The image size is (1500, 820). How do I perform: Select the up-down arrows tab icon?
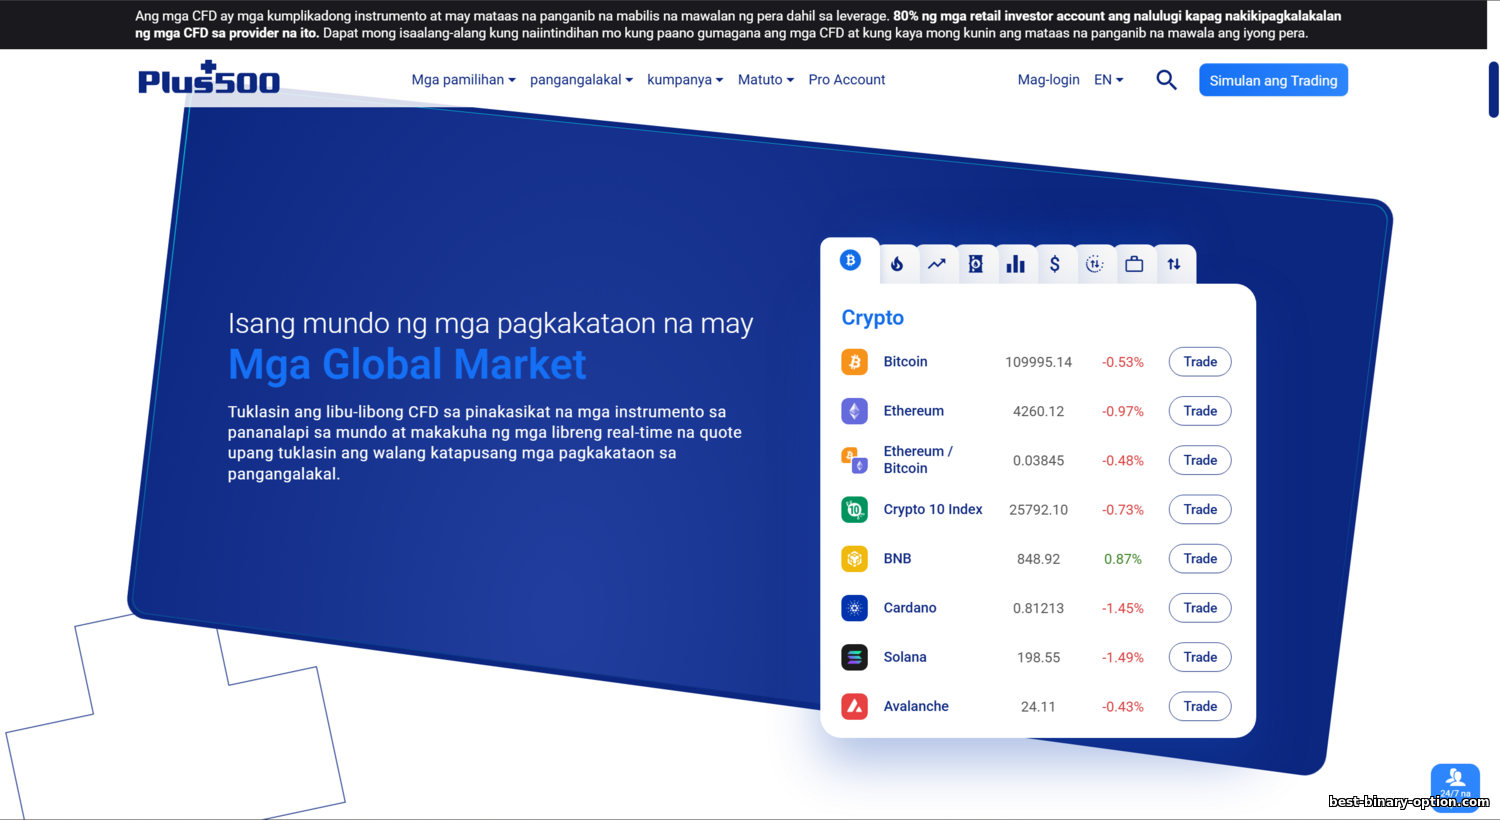1174,264
